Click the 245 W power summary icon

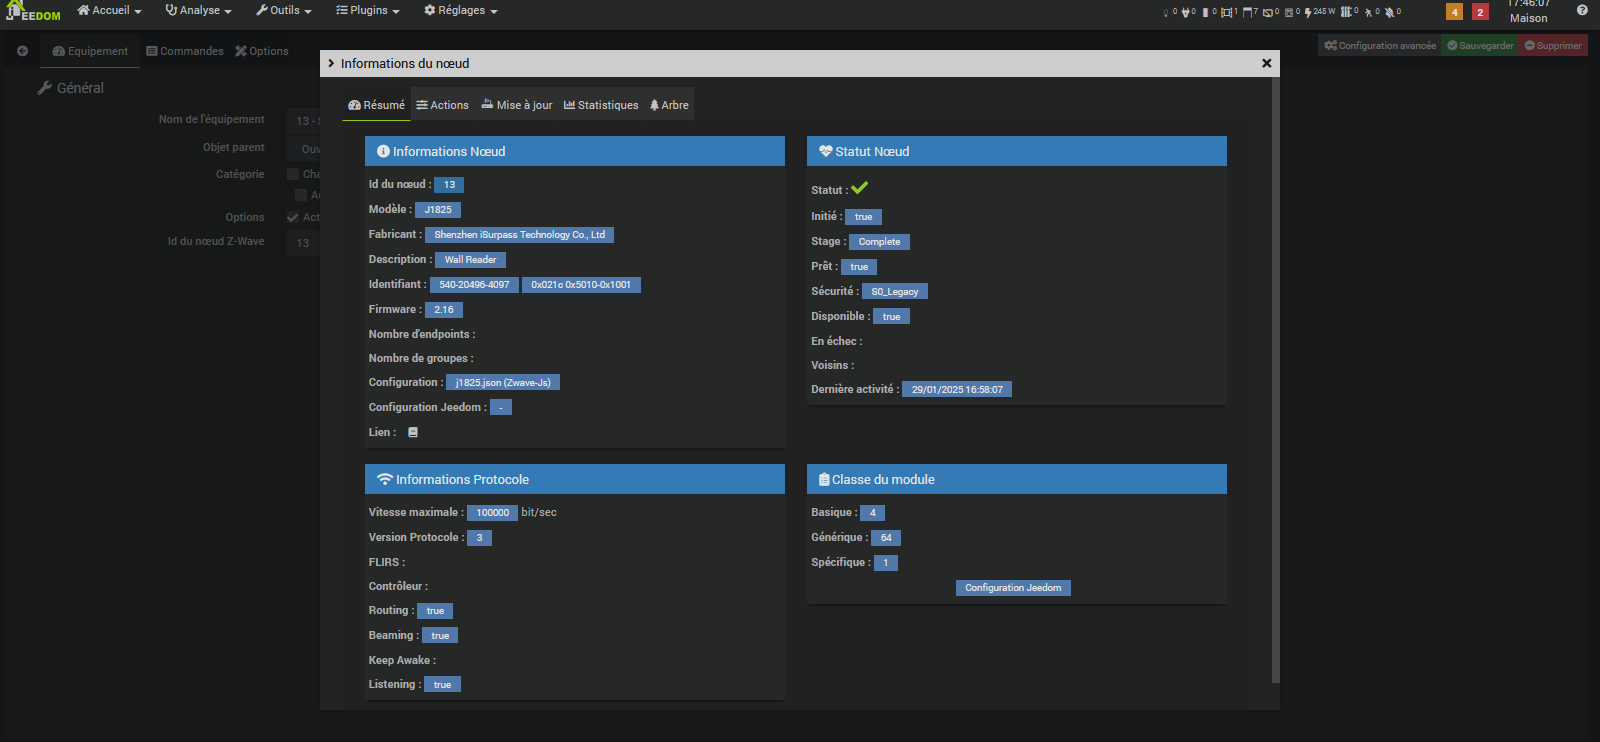(x=1319, y=12)
